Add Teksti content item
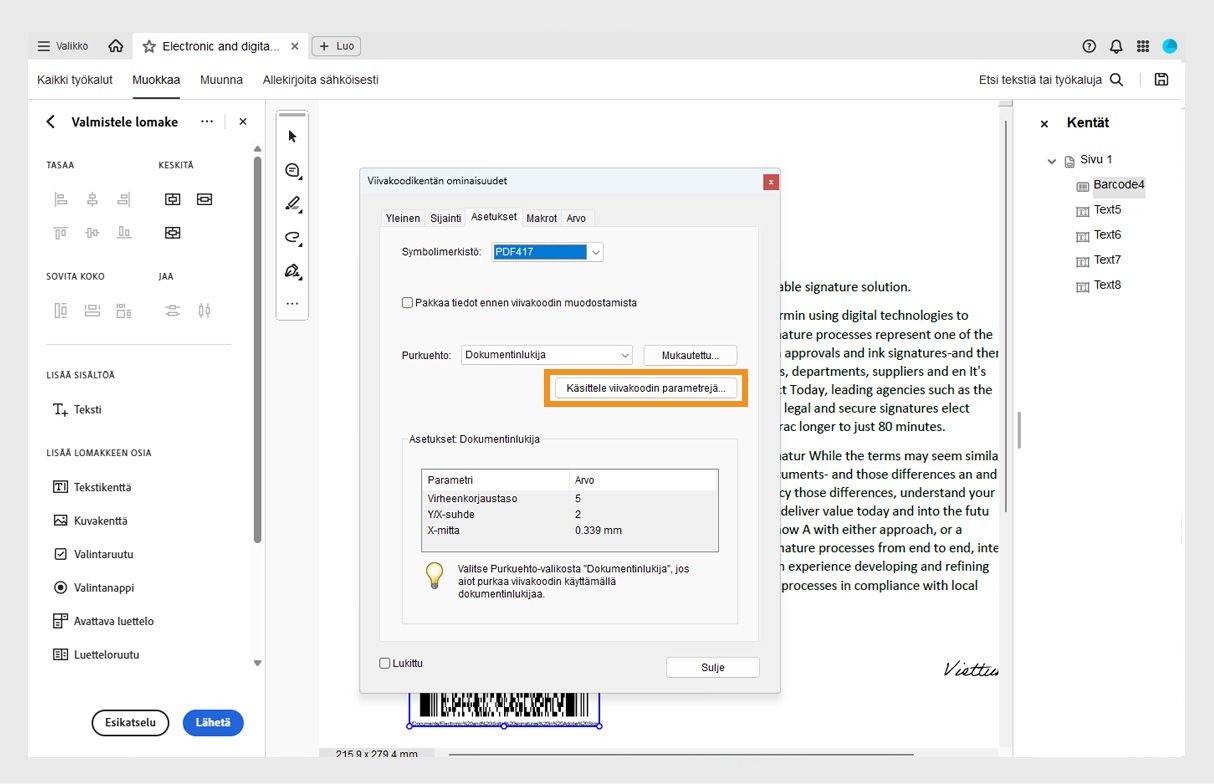 [x=77, y=409]
